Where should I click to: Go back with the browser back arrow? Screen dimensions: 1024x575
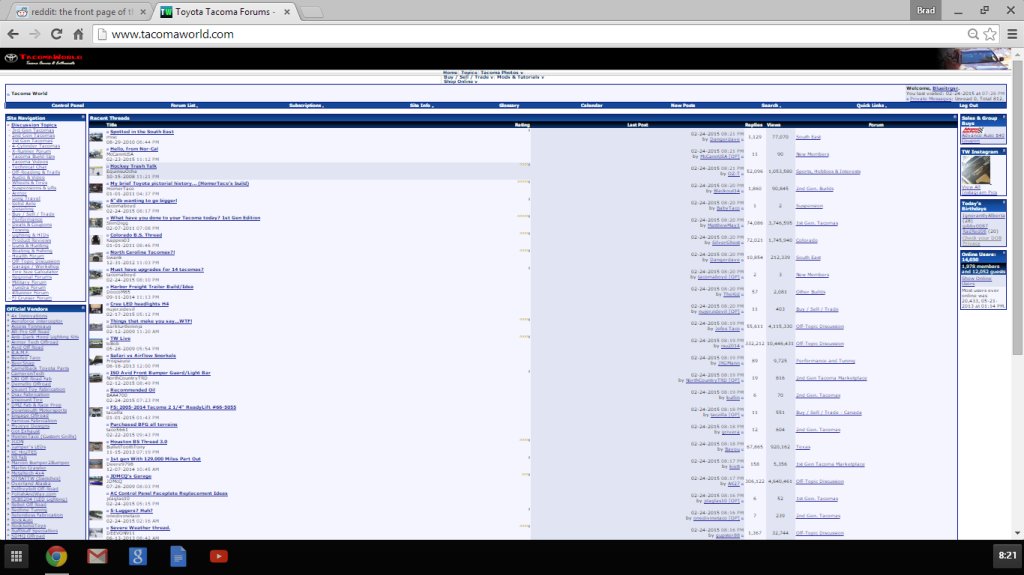pos(13,34)
